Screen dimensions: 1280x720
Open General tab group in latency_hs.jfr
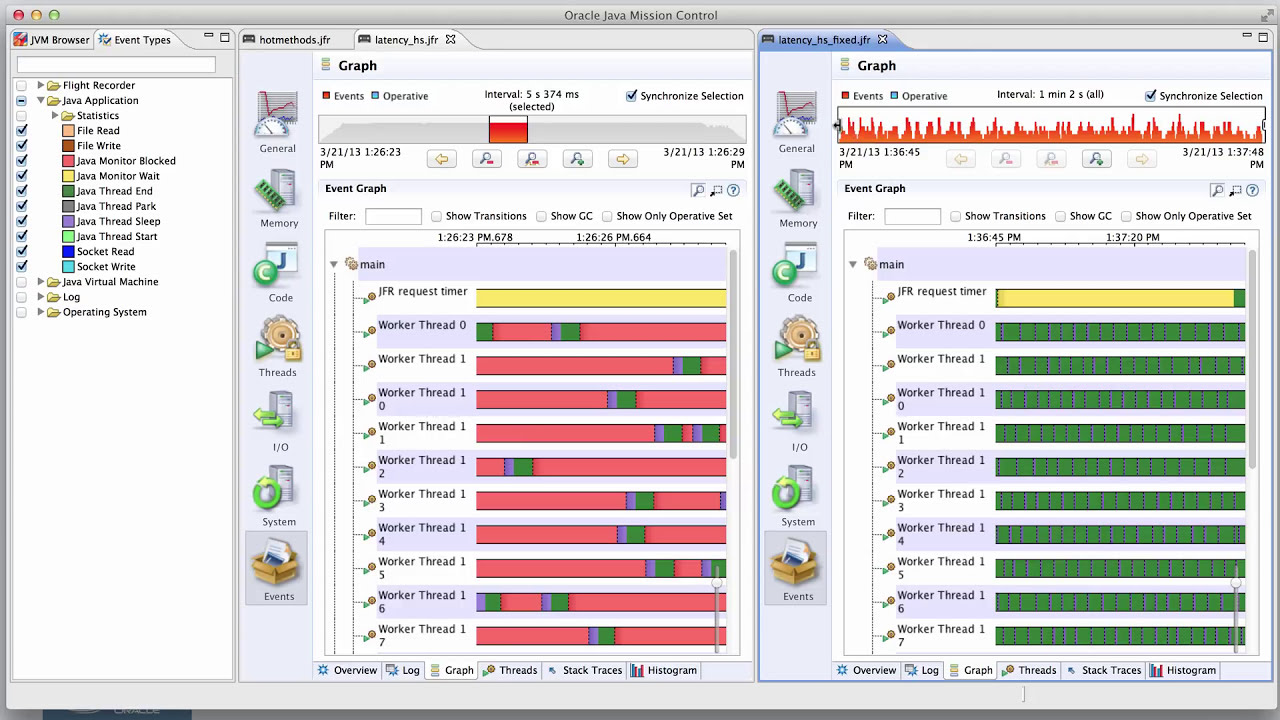click(277, 121)
